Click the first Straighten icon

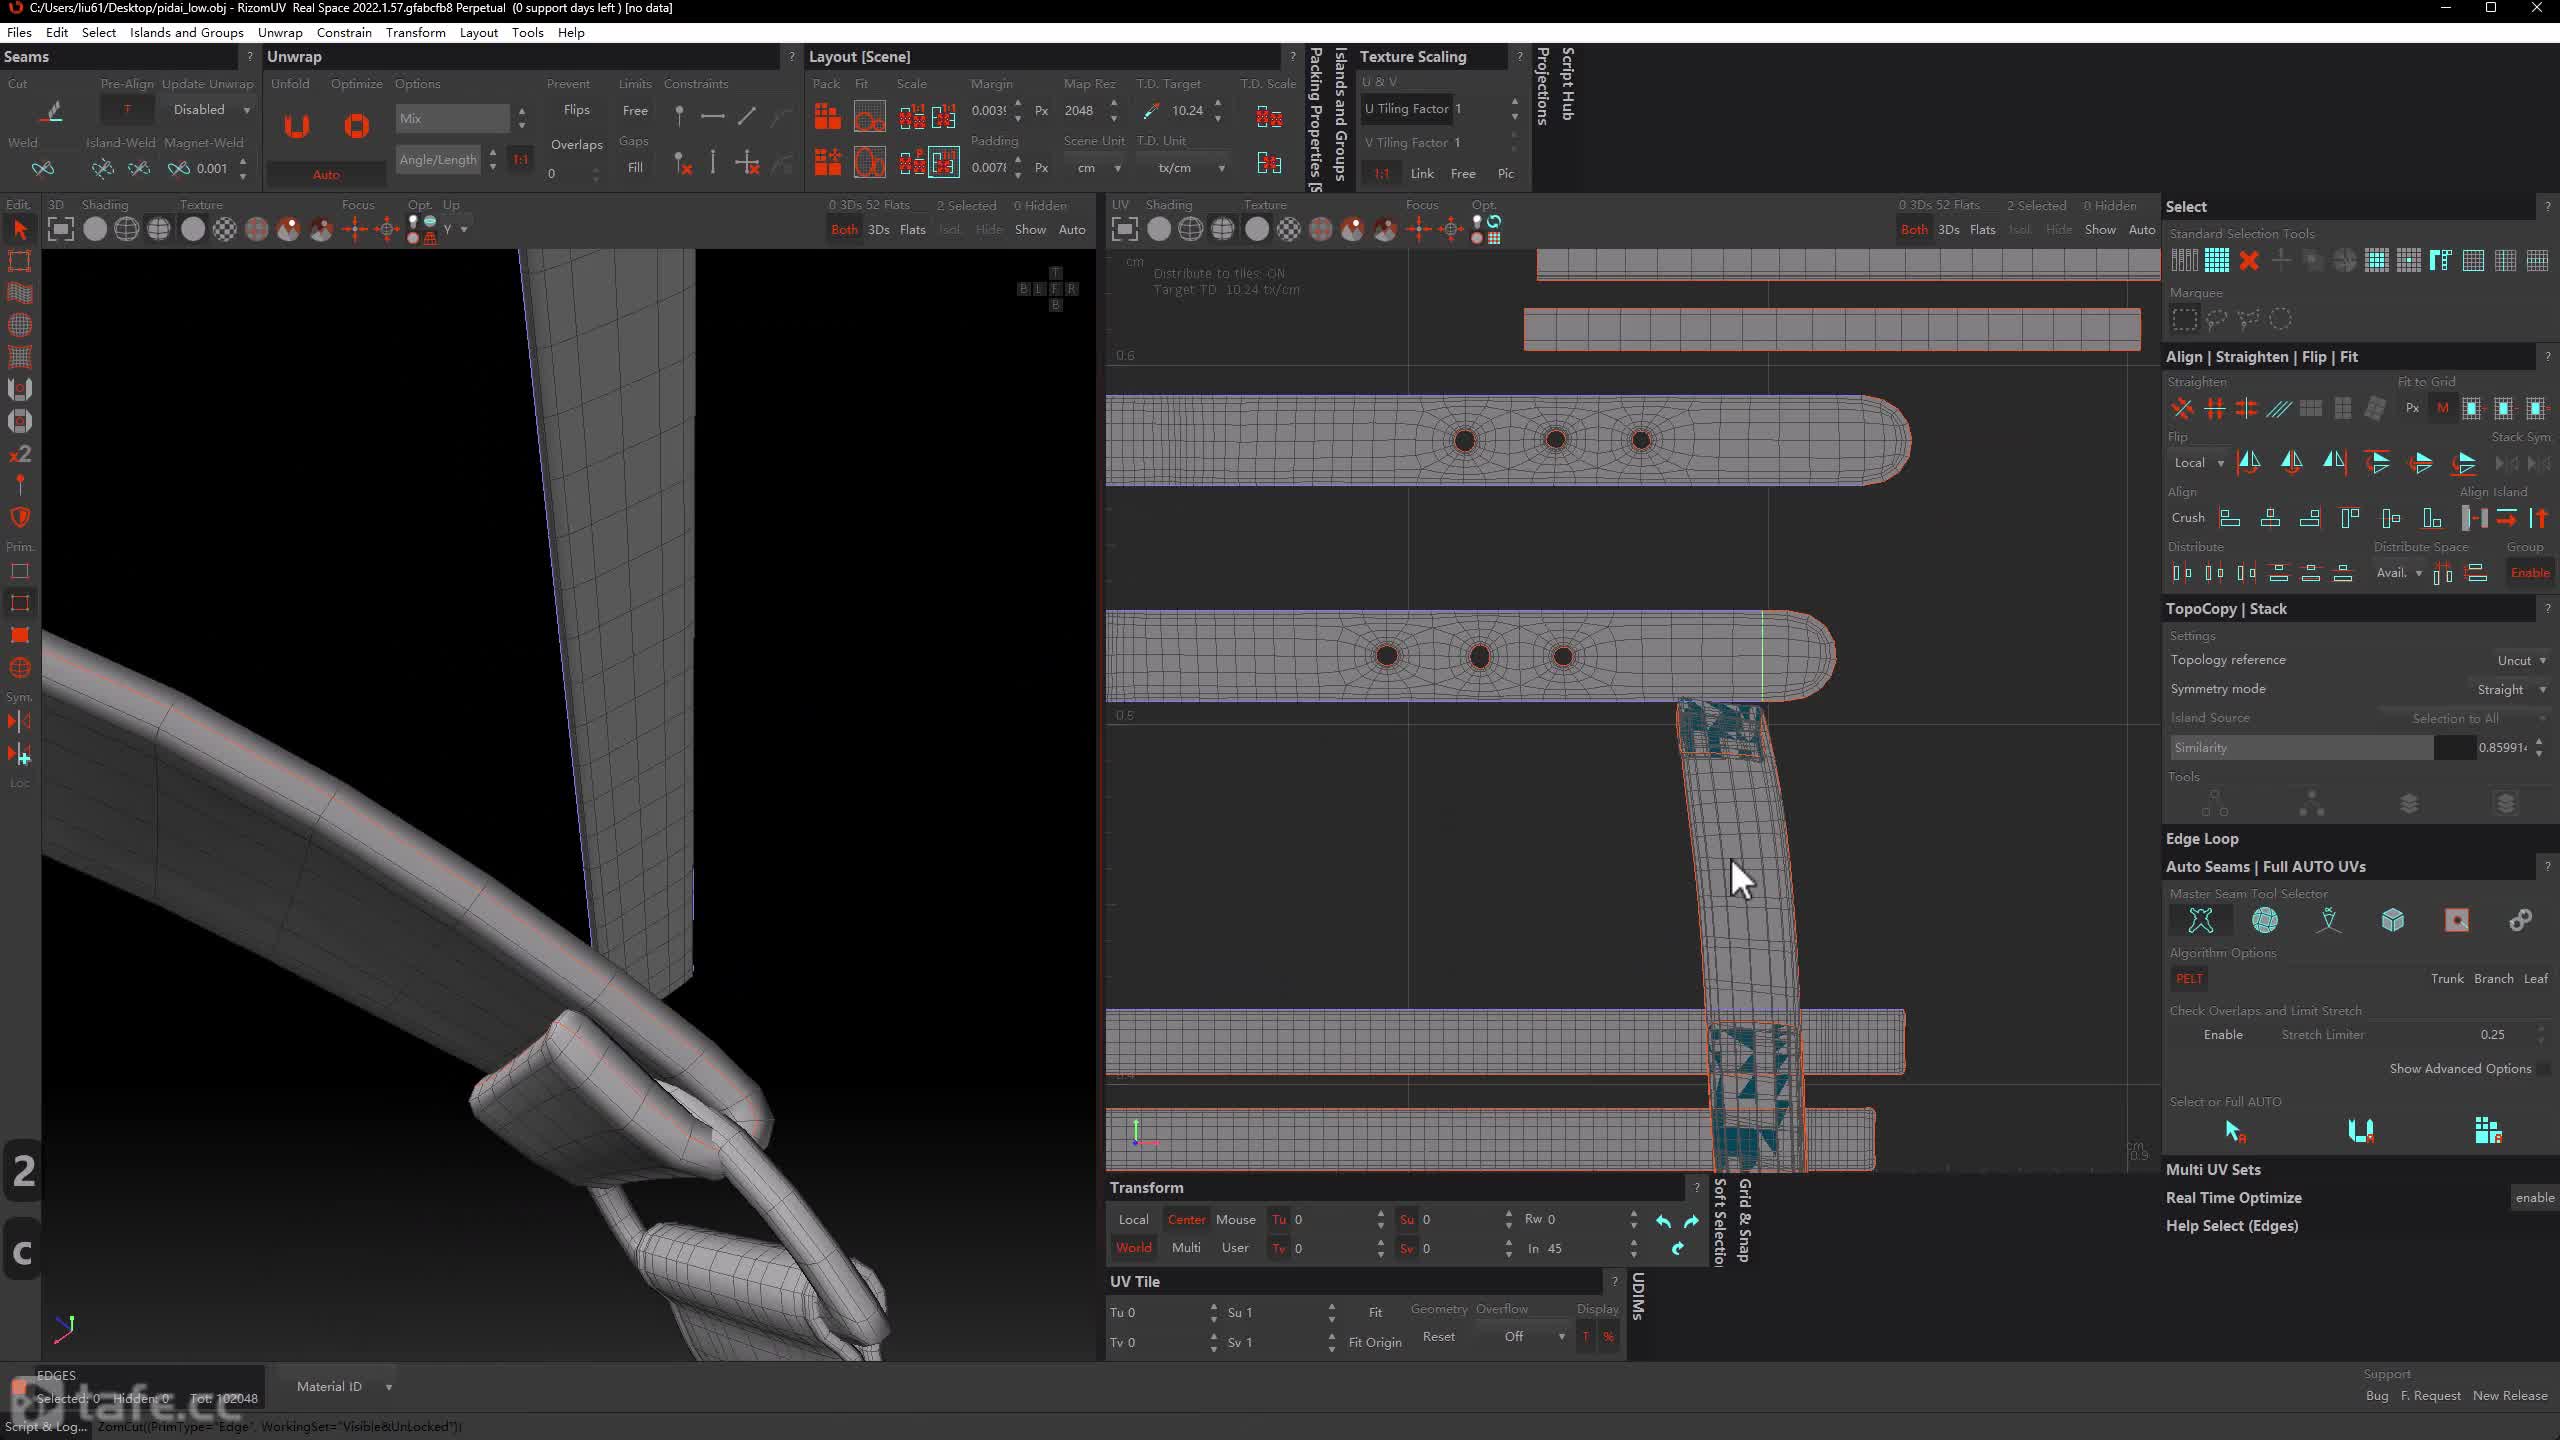2182,408
